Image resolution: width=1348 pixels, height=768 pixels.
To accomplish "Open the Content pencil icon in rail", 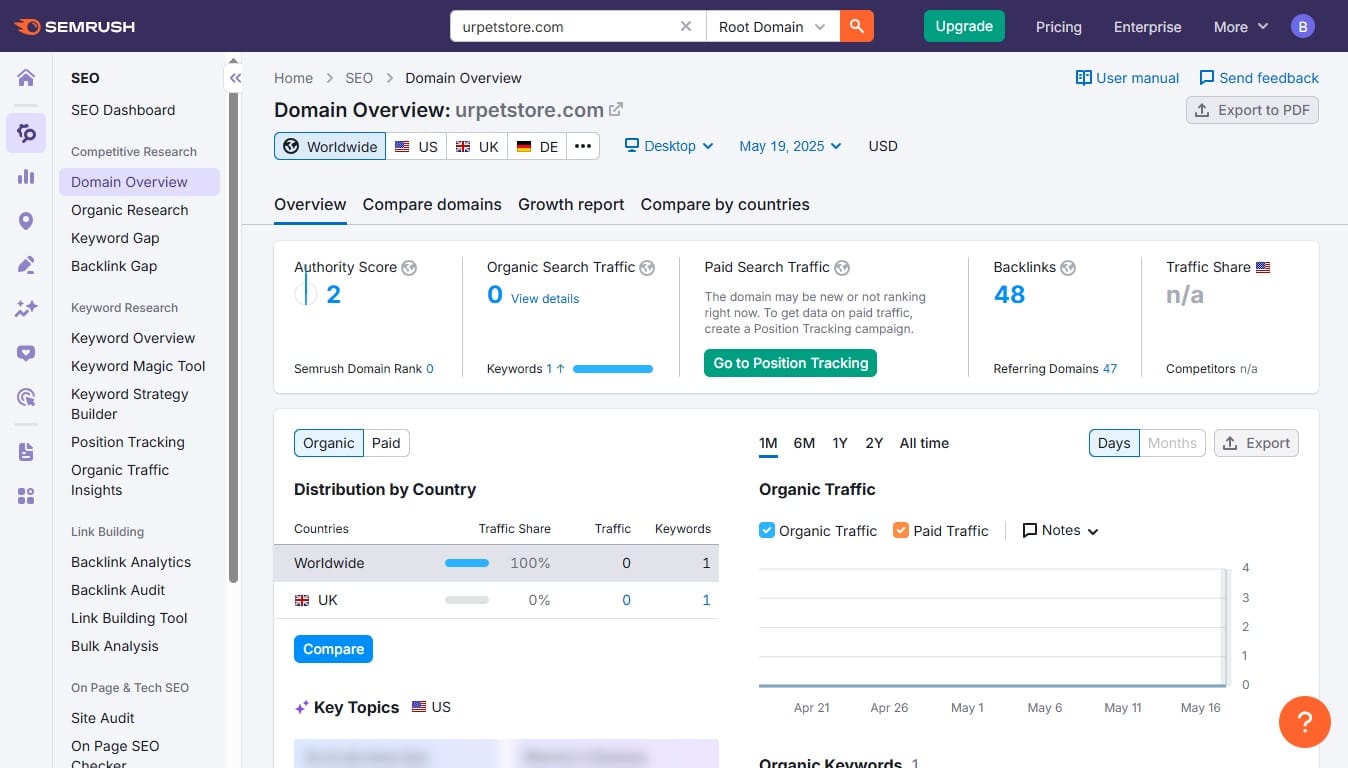I will pos(26,265).
